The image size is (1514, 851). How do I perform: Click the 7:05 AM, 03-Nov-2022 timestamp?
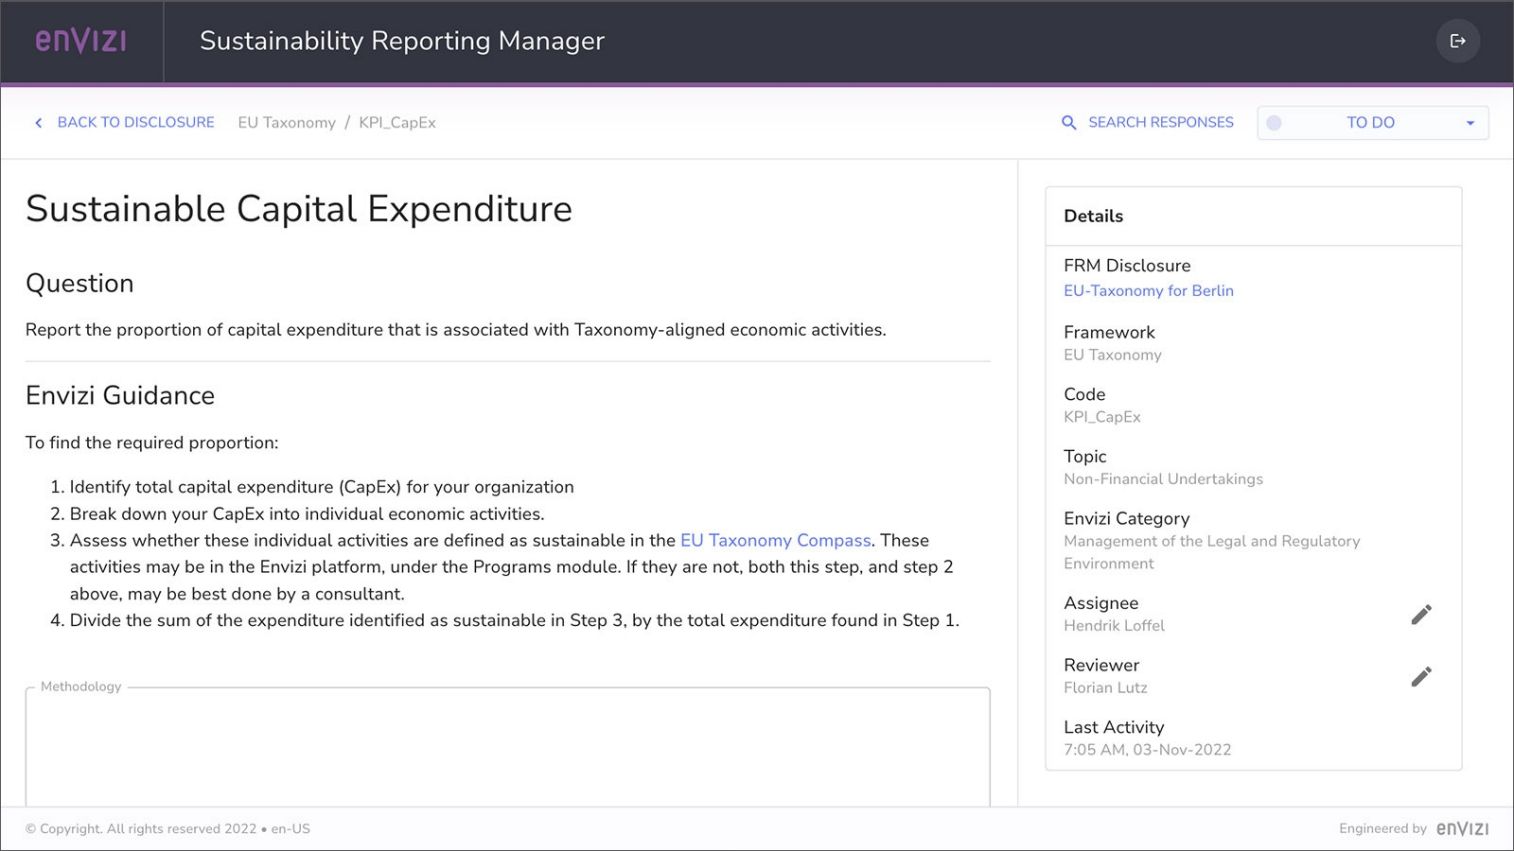click(x=1147, y=749)
